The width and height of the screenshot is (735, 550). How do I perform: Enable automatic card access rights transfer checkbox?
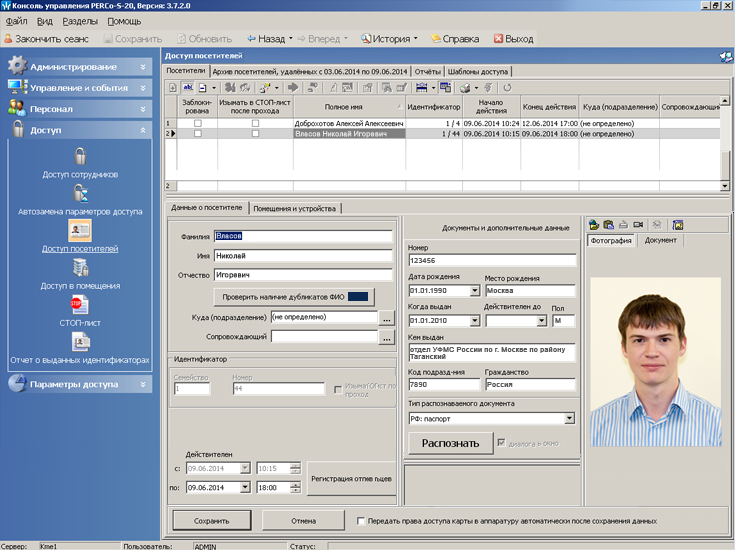coord(362,521)
